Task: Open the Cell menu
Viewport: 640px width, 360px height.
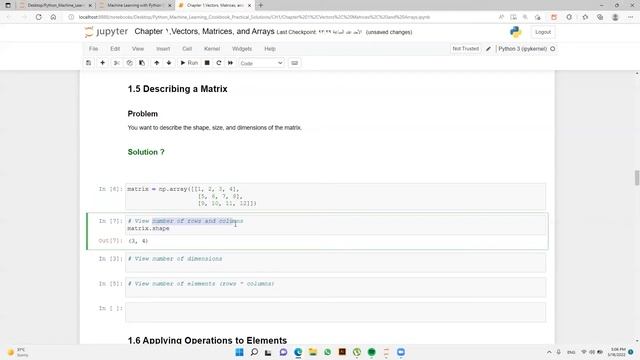Action: point(187,49)
